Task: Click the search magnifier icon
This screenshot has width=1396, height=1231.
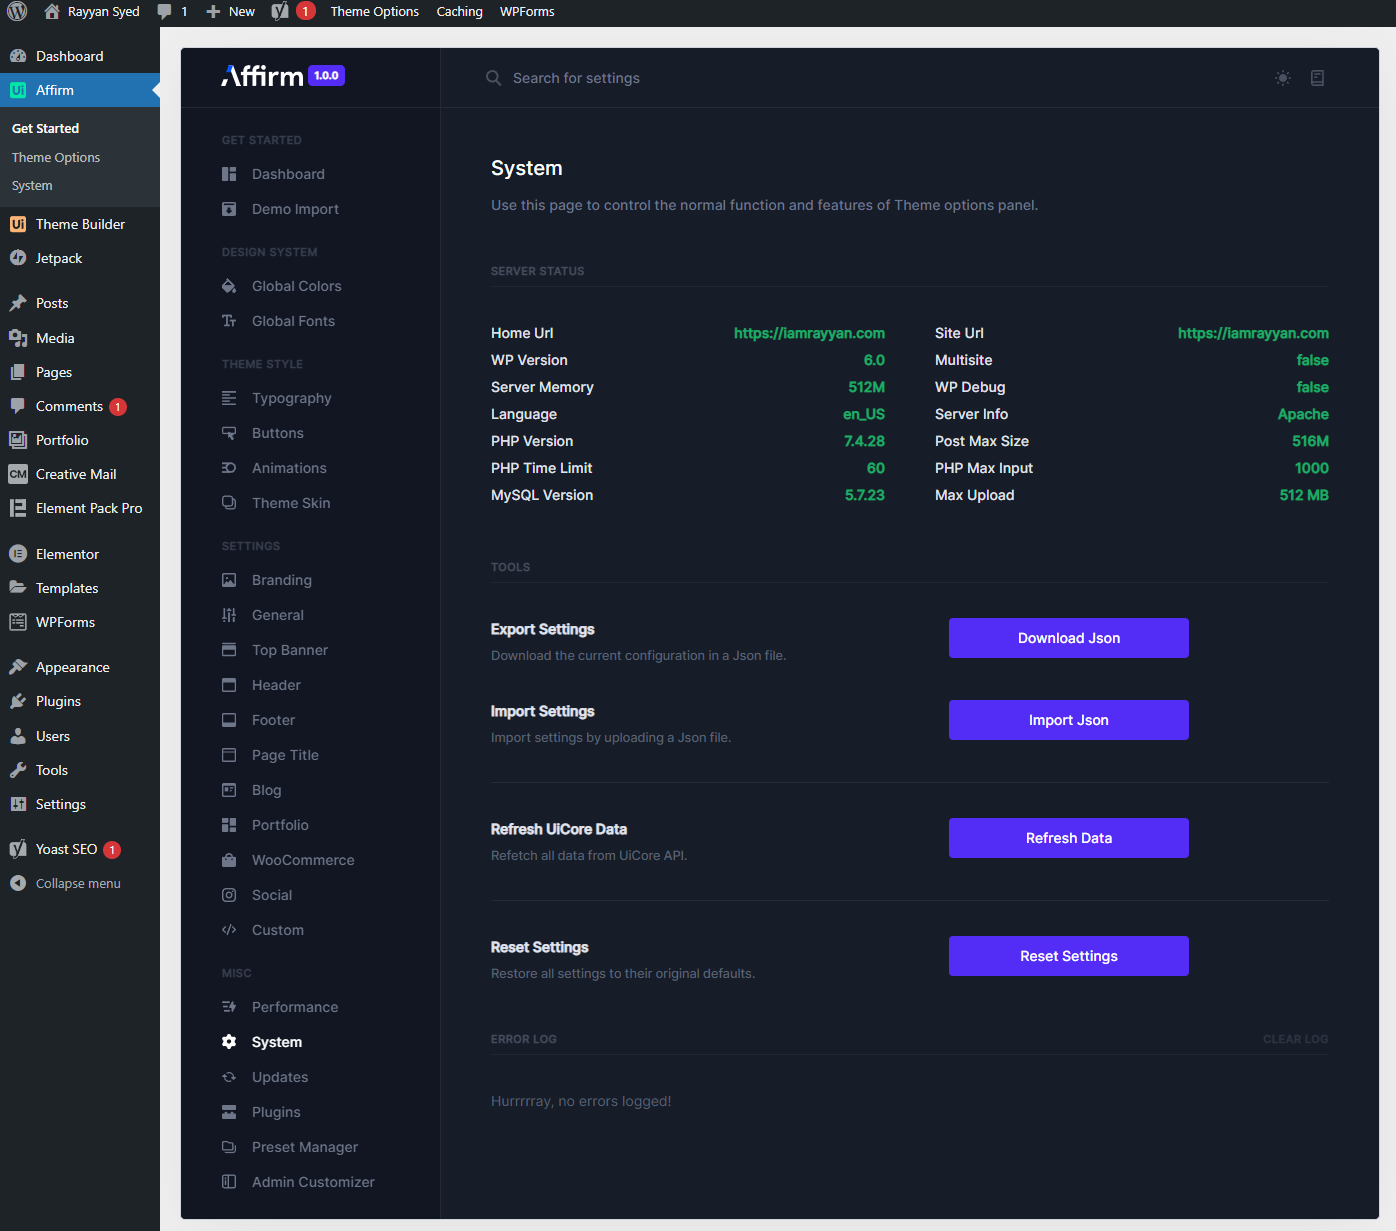Action: (493, 78)
